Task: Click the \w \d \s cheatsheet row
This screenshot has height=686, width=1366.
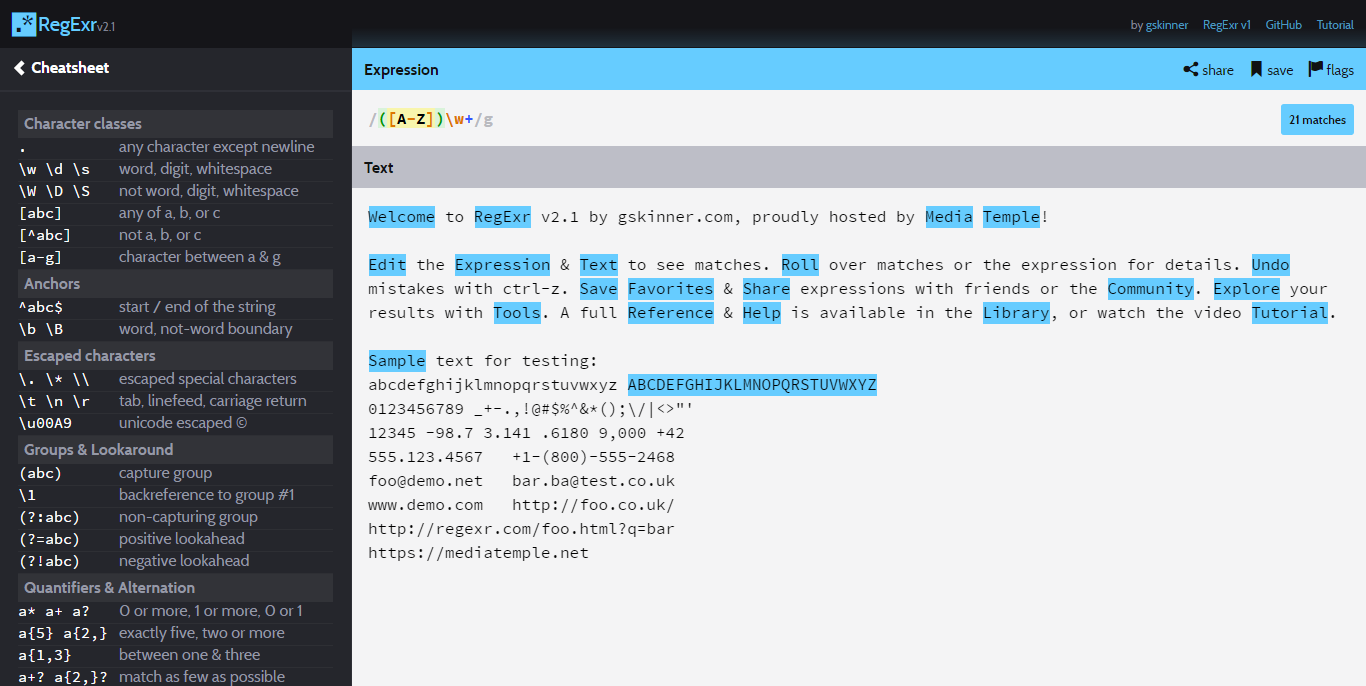Action: [175, 169]
